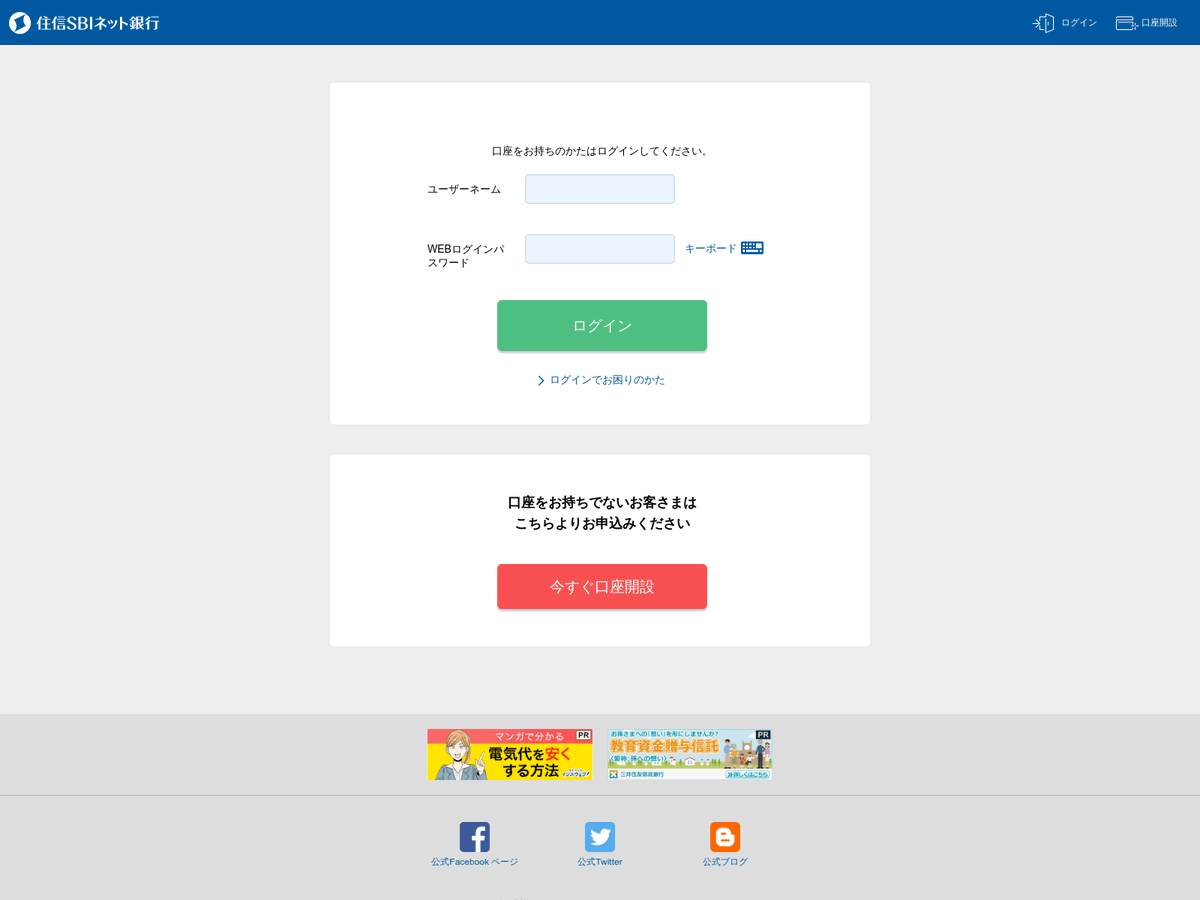Click the account opening icon in the header
Viewport: 1200px width, 900px height.
tap(1123, 22)
